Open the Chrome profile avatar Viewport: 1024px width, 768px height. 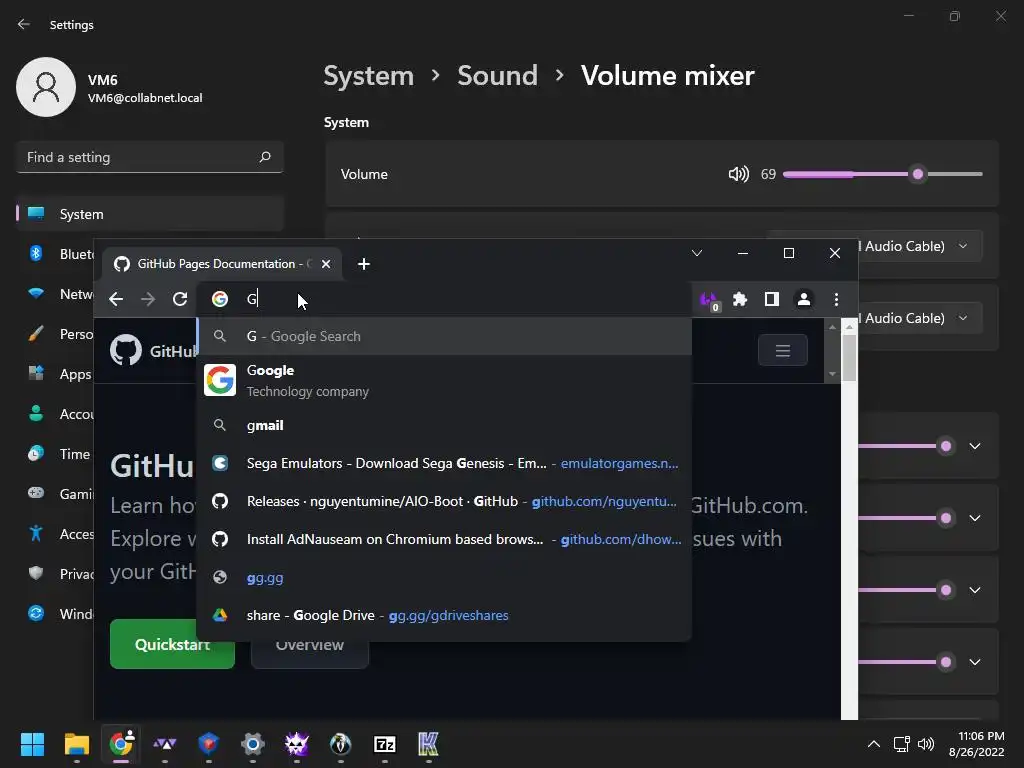coord(804,299)
